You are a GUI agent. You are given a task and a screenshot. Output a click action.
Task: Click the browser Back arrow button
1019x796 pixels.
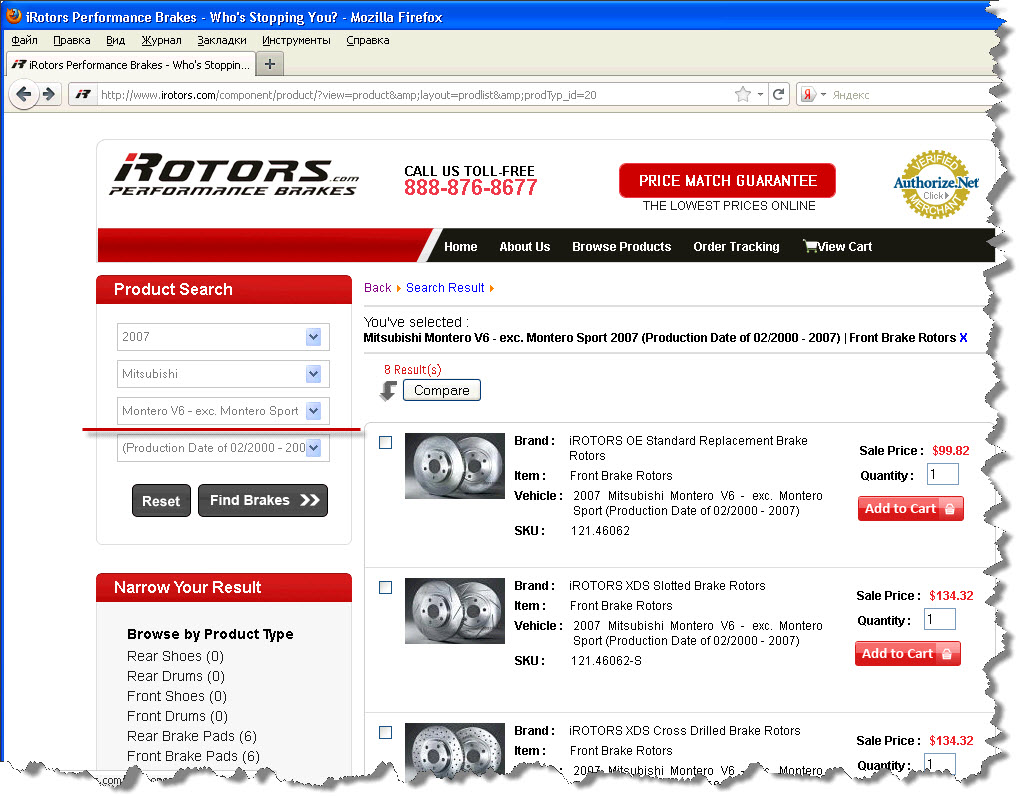pyautogui.click(x=24, y=95)
